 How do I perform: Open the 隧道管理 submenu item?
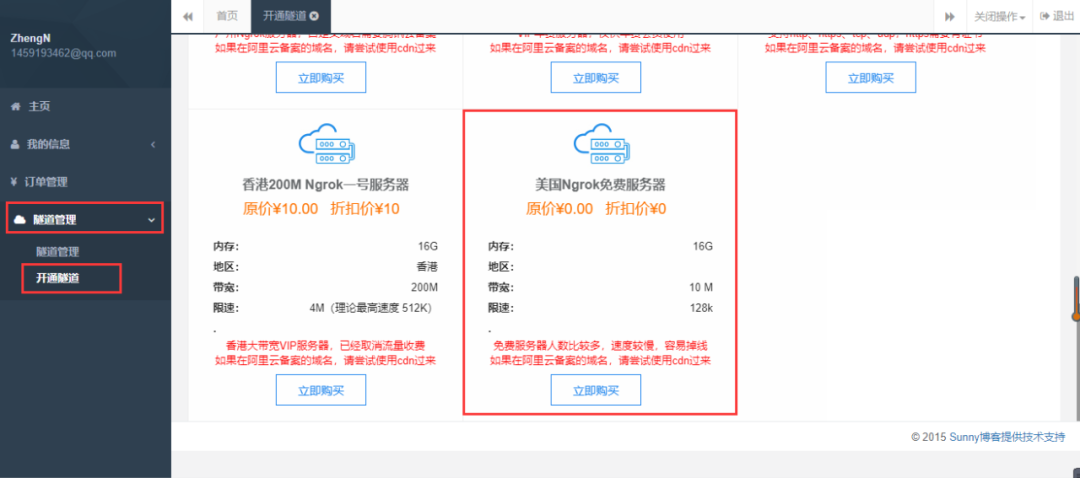[x=58, y=252]
